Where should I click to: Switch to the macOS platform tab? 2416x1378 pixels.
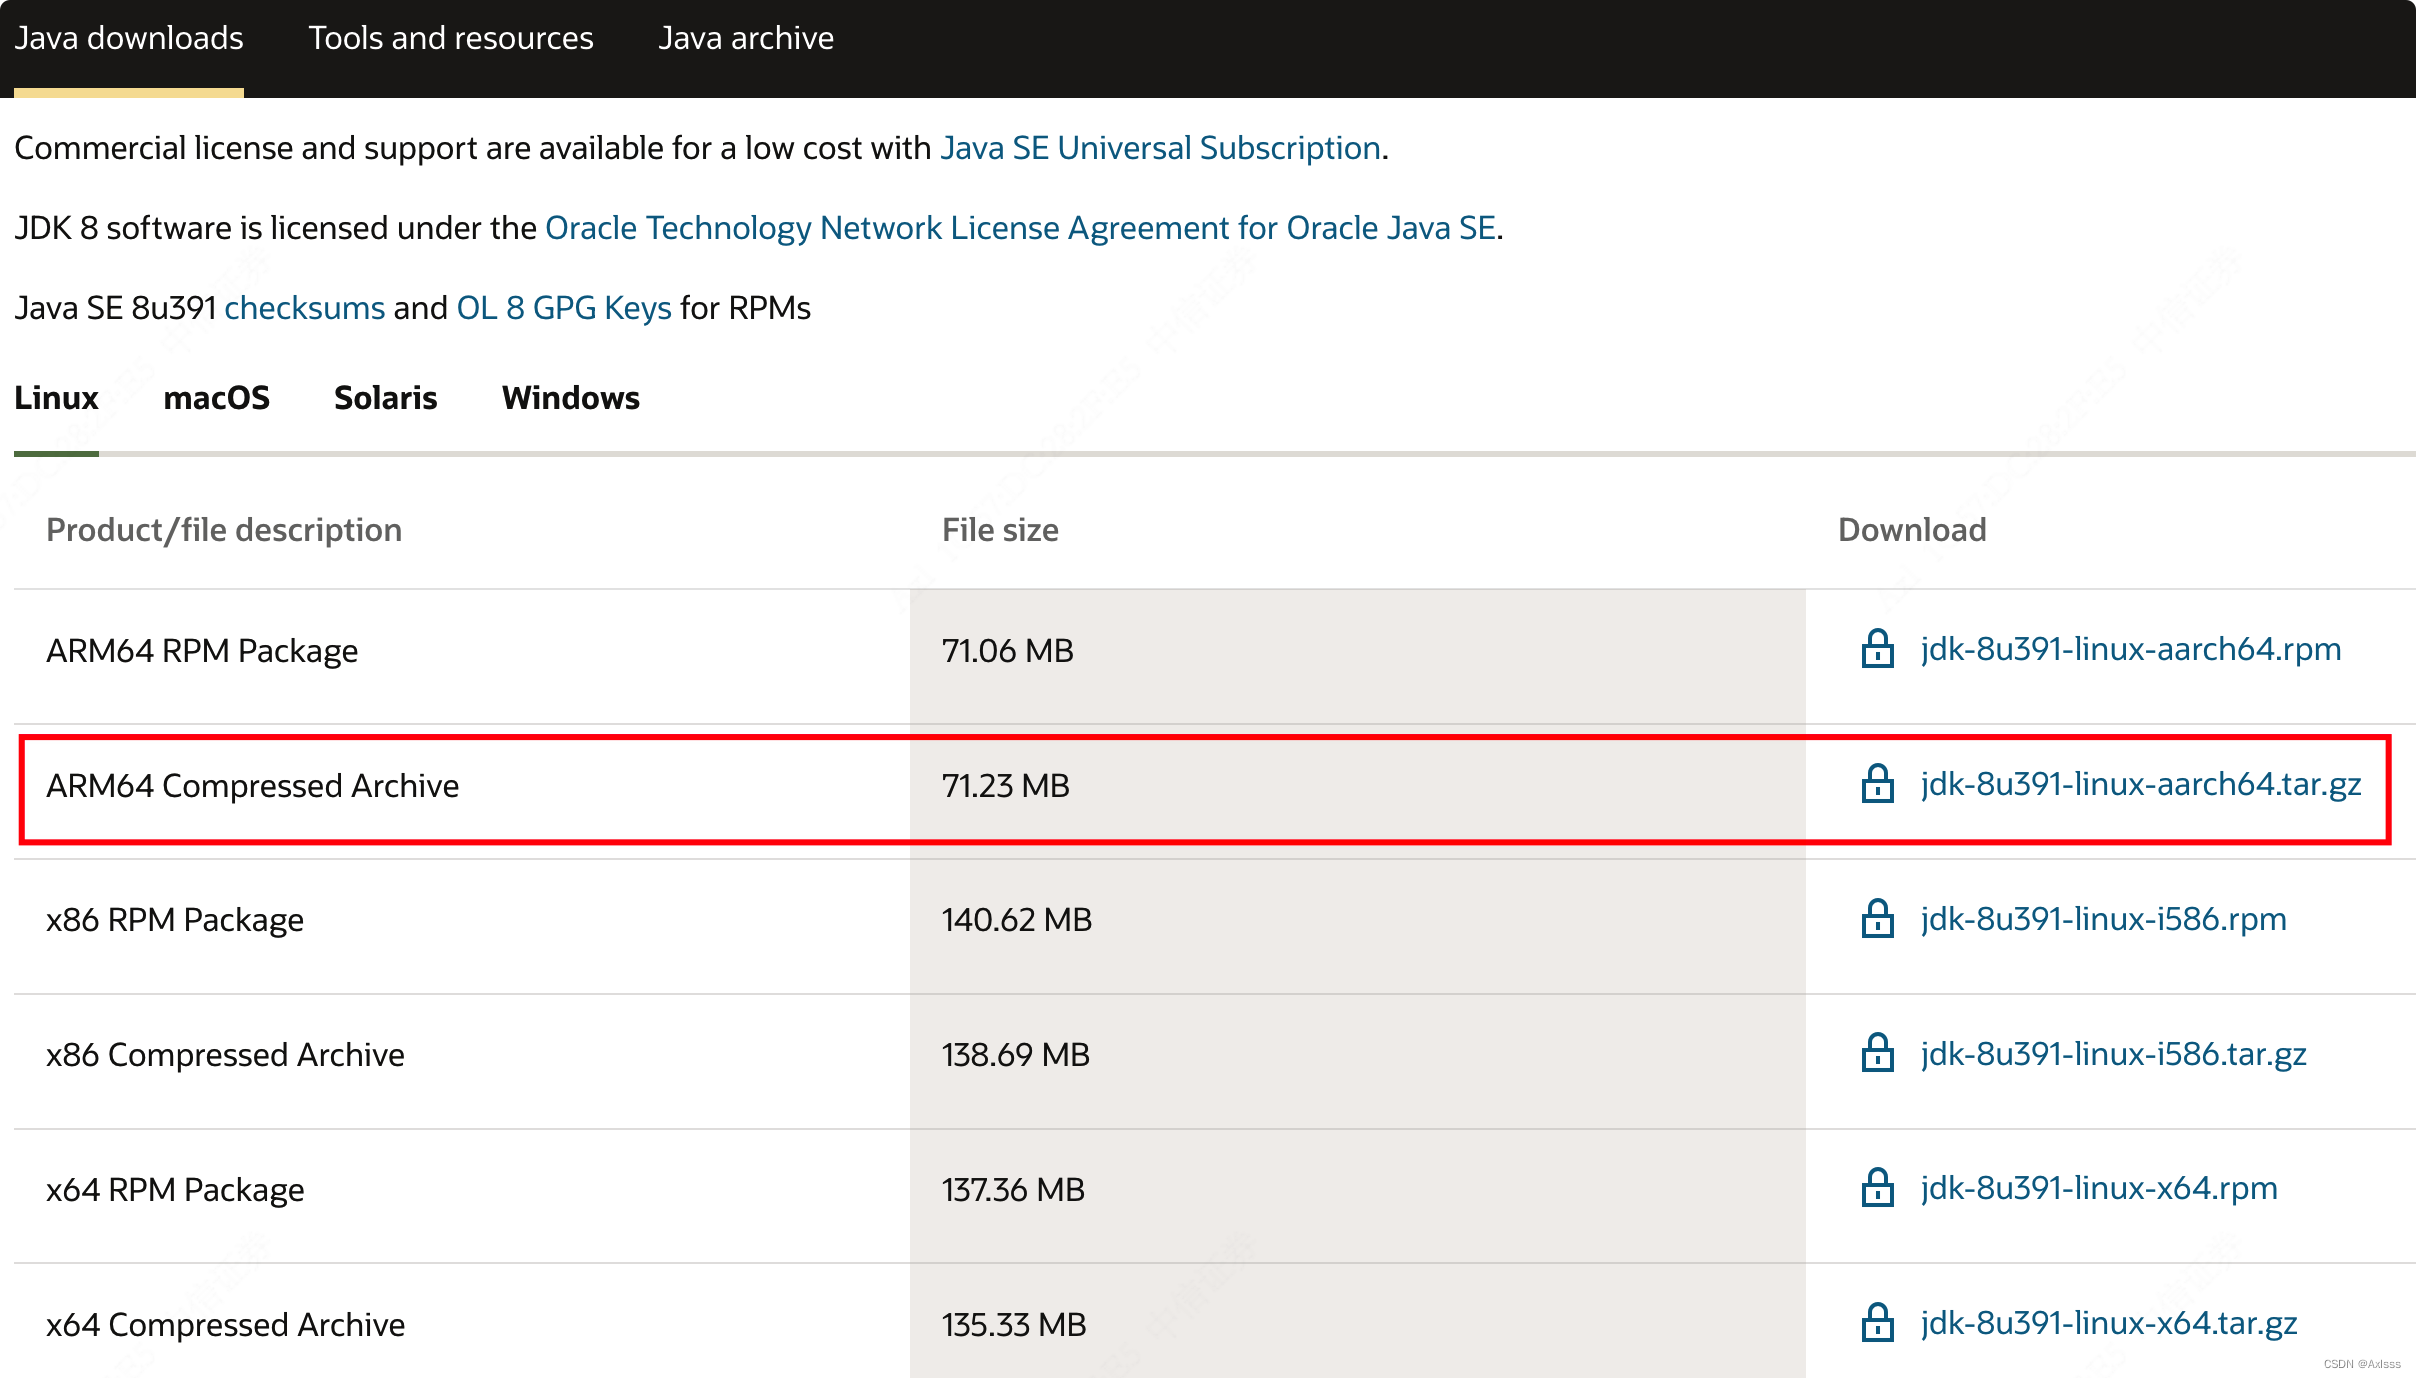pyautogui.click(x=216, y=398)
